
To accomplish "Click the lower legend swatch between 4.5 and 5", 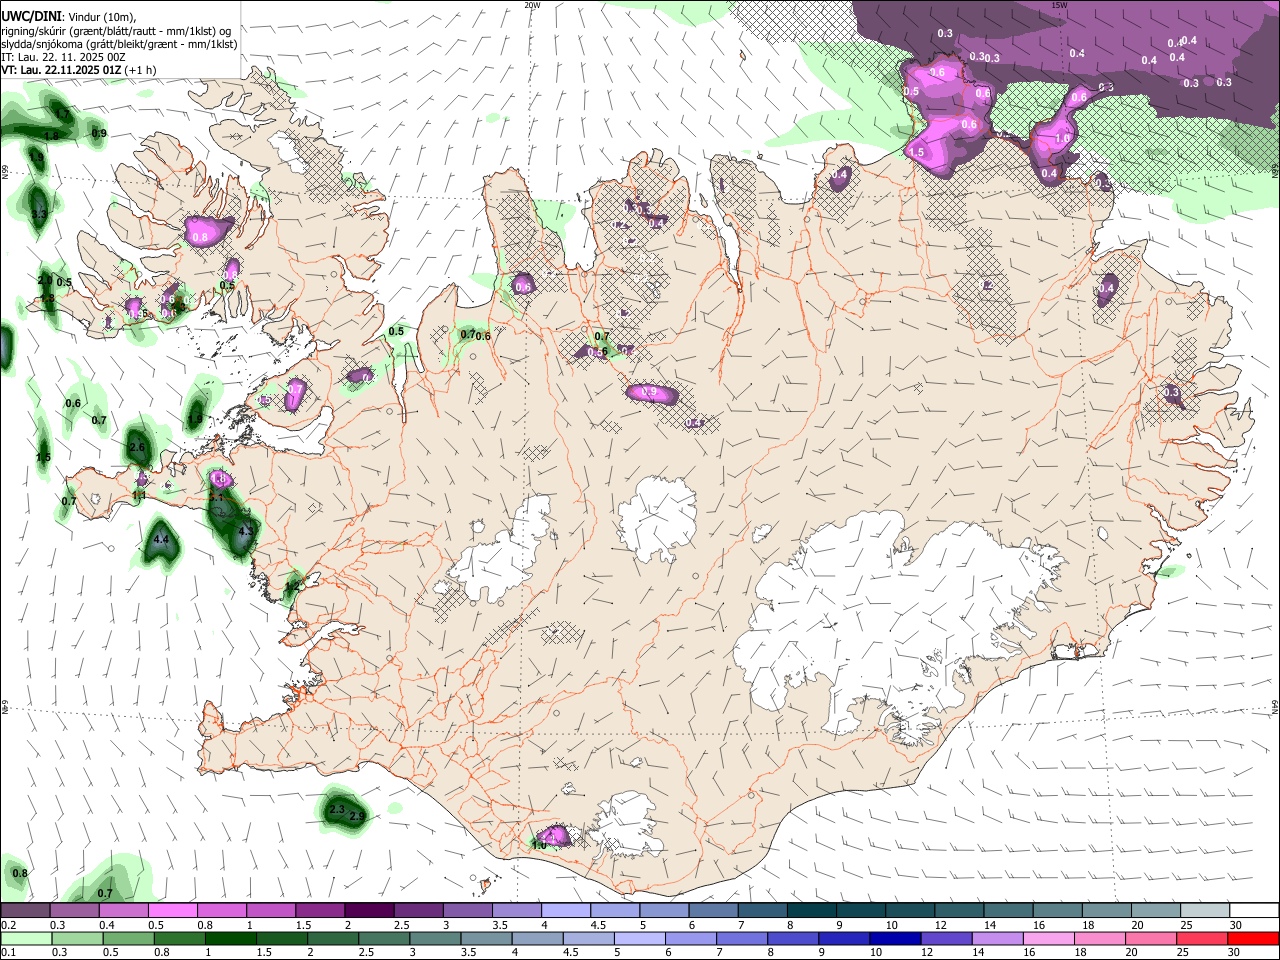I will coord(589,938).
